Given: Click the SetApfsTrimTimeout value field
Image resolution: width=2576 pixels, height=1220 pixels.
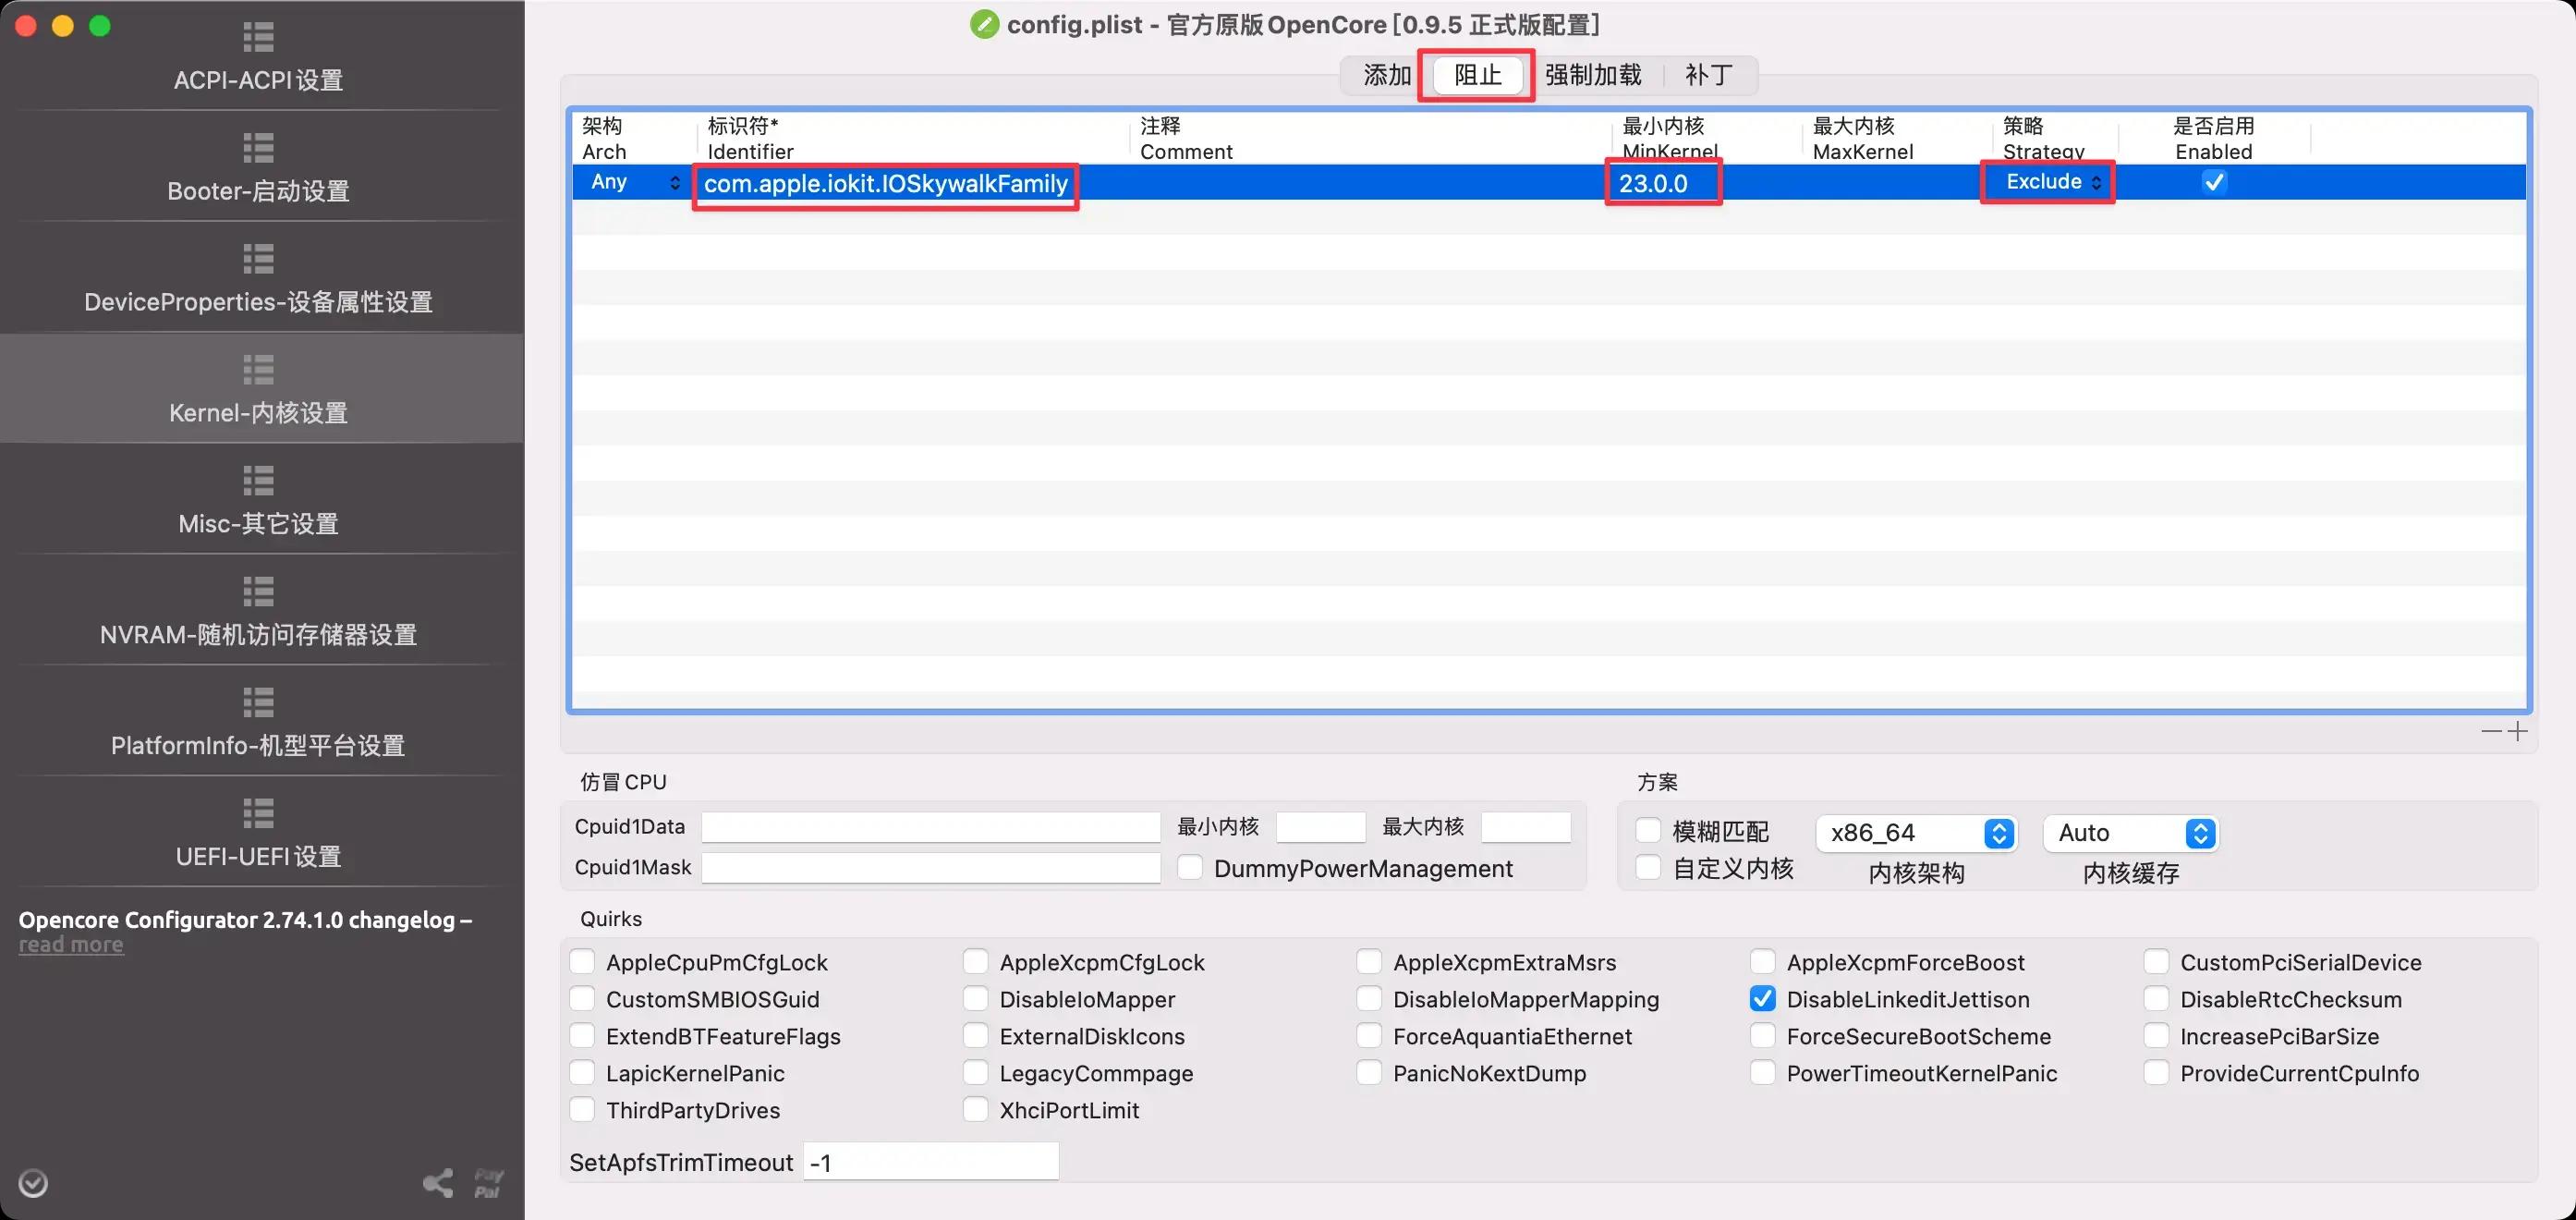Looking at the screenshot, I should [930, 1162].
